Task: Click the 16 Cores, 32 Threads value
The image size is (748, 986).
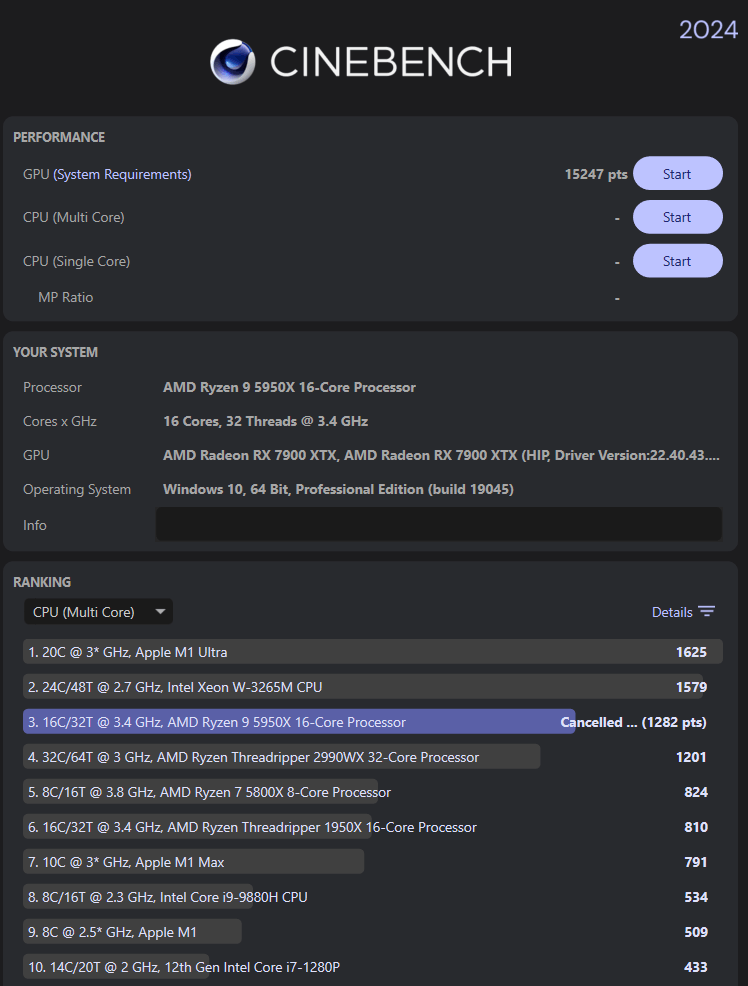Action: 265,421
